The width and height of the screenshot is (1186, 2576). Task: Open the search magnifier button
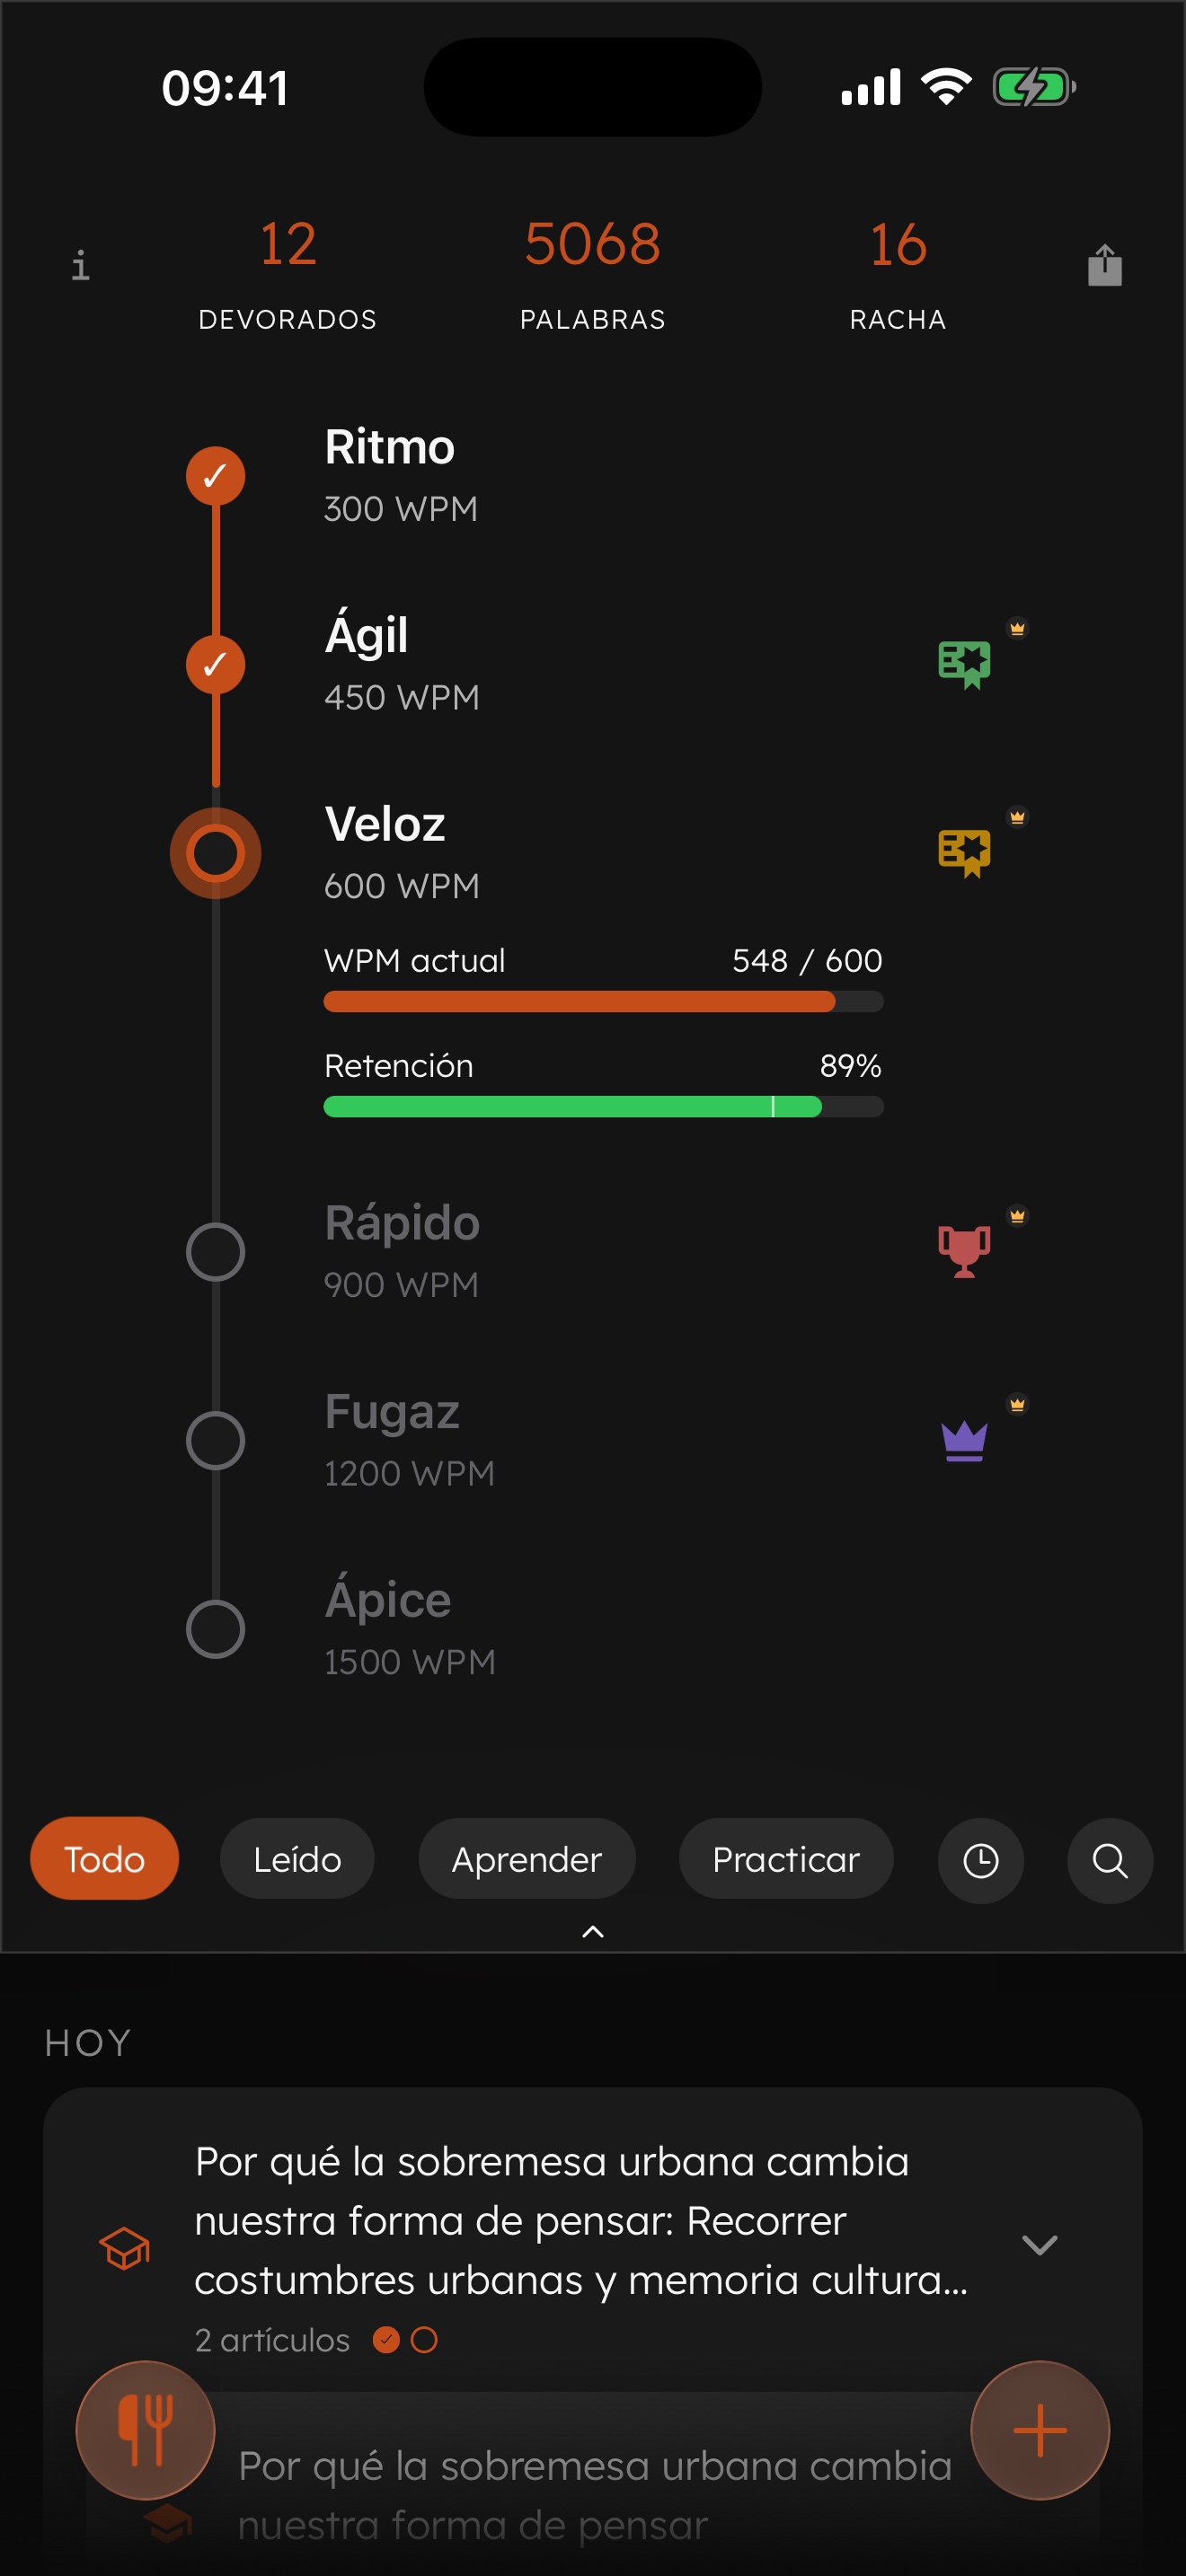pos(1109,1860)
